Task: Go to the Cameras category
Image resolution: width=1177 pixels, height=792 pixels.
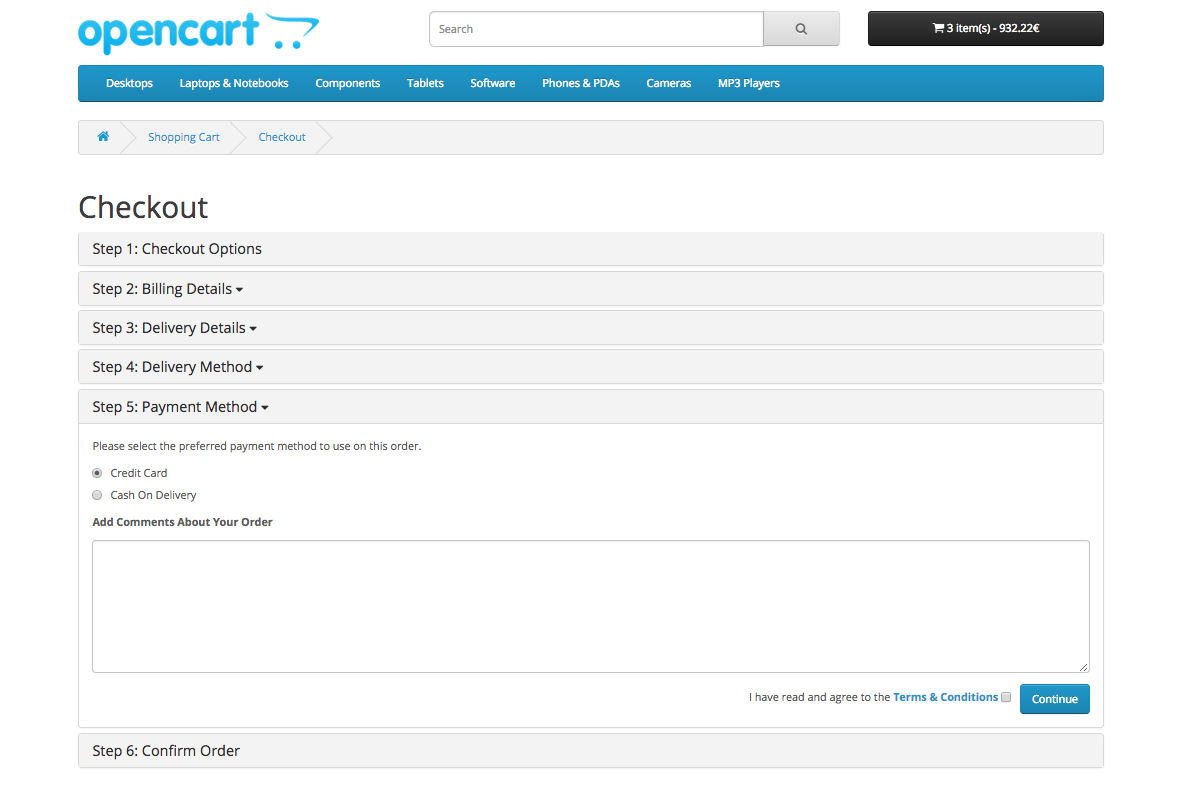Action: pos(668,83)
